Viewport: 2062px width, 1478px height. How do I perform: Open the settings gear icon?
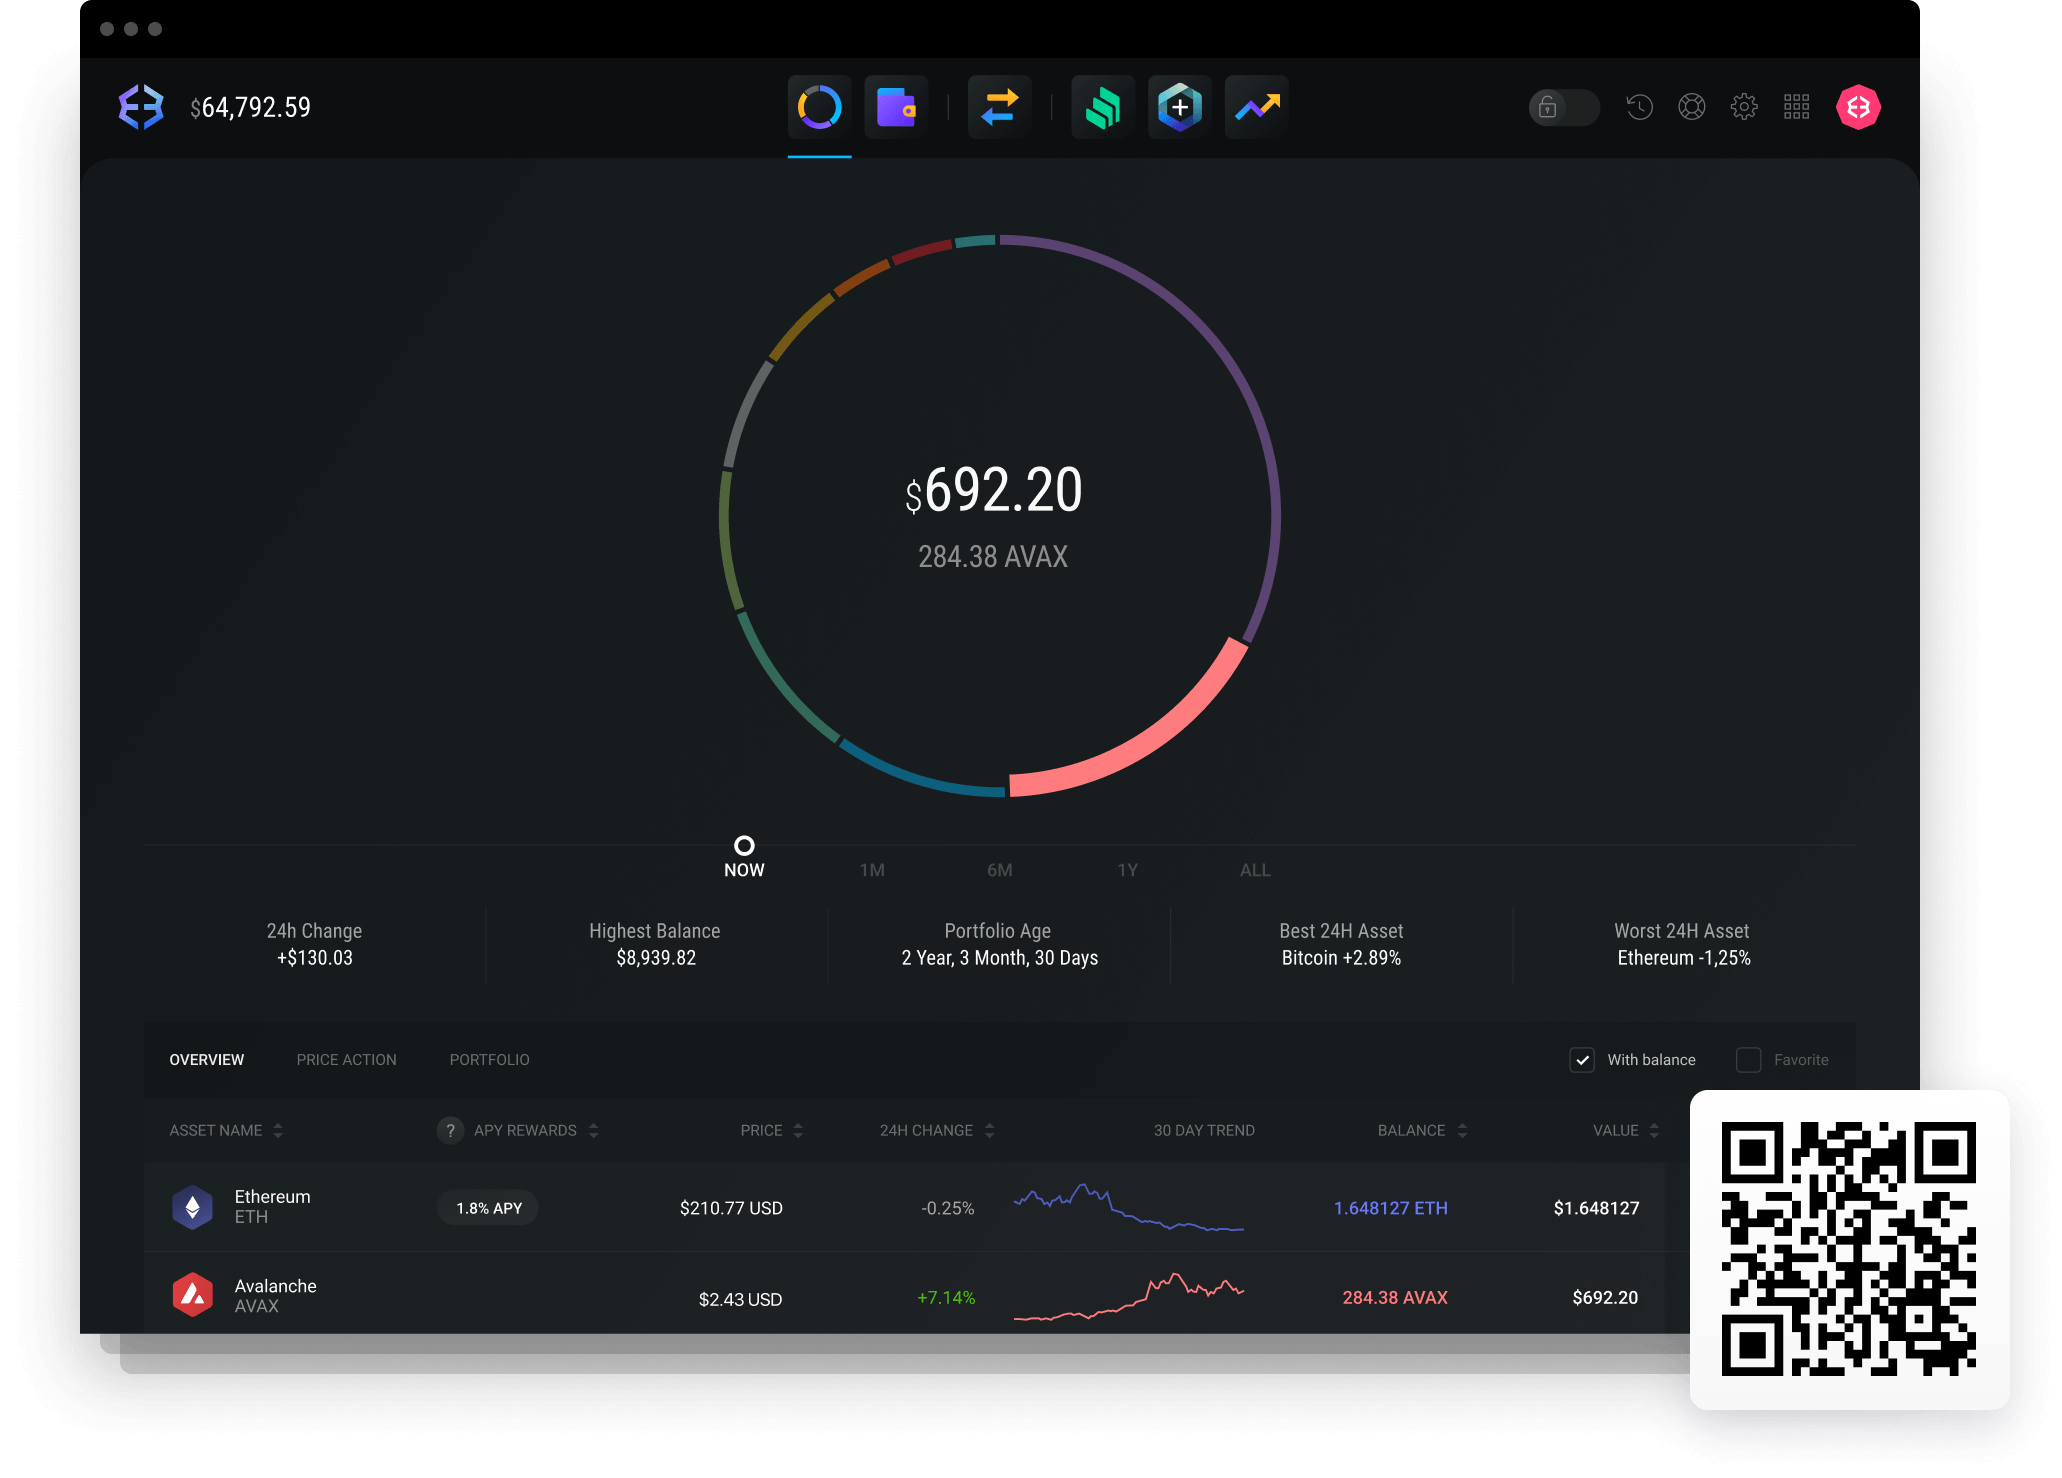pyautogui.click(x=1744, y=107)
